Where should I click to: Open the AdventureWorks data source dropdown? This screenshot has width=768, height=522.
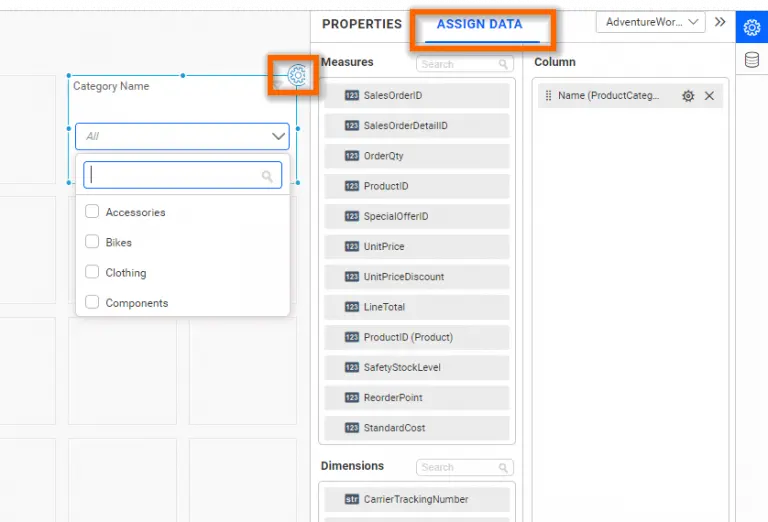tap(650, 22)
